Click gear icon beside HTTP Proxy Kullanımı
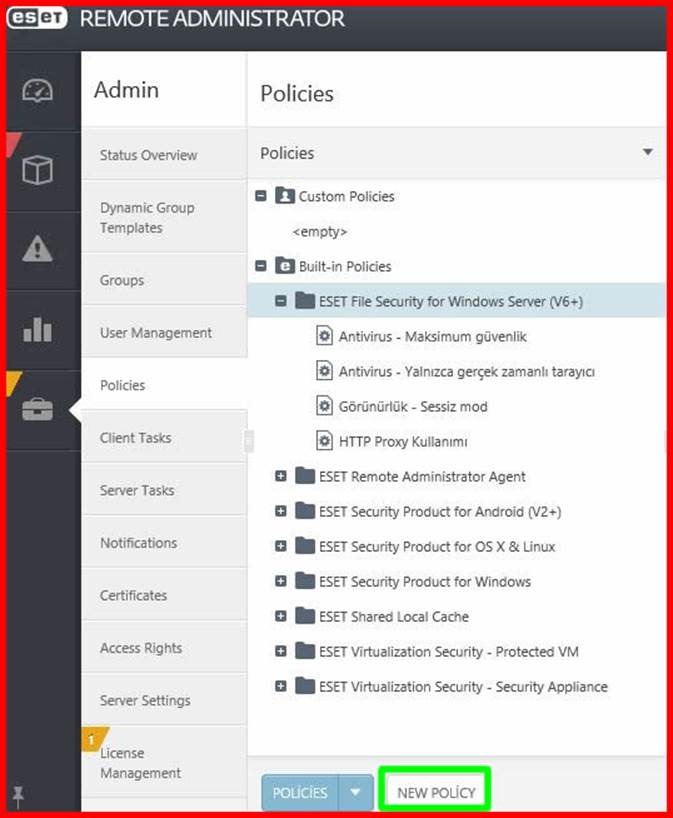Image resolution: width=673 pixels, height=818 pixels. click(x=324, y=440)
